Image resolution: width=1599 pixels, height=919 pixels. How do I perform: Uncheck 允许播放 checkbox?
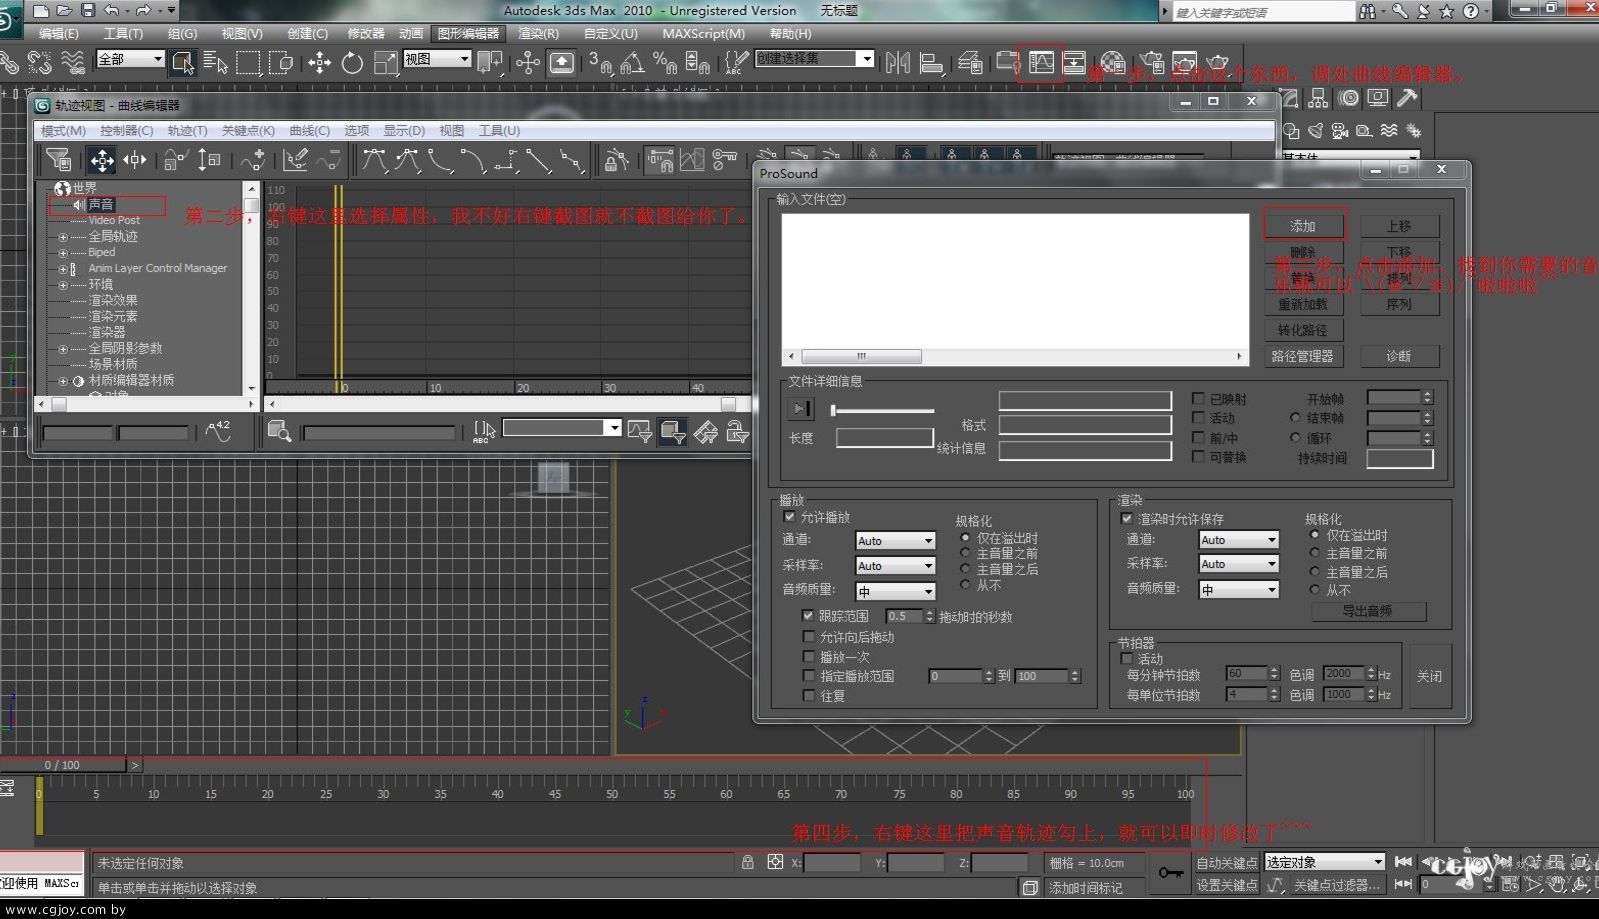[790, 517]
